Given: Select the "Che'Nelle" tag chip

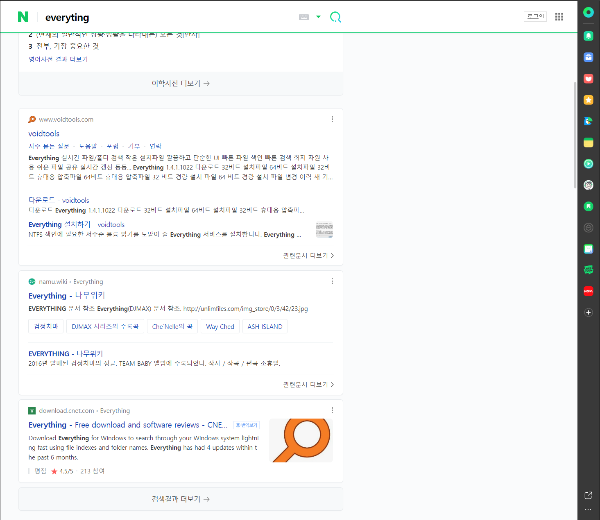Looking at the screenshot, I should [172, 326].
